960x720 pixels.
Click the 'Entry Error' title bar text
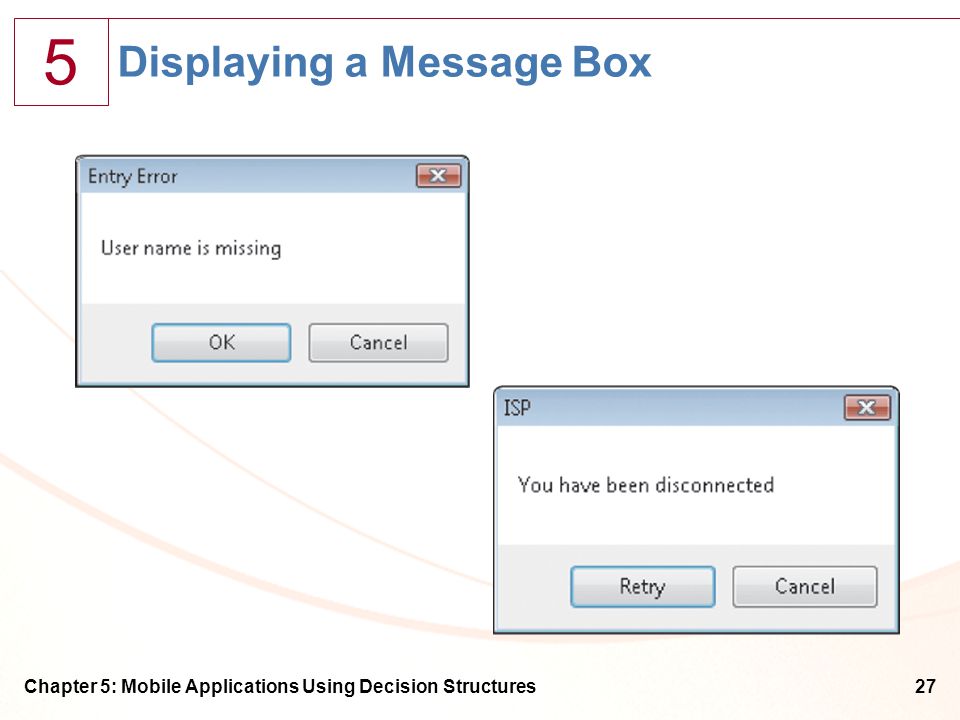tap(132, 176)
